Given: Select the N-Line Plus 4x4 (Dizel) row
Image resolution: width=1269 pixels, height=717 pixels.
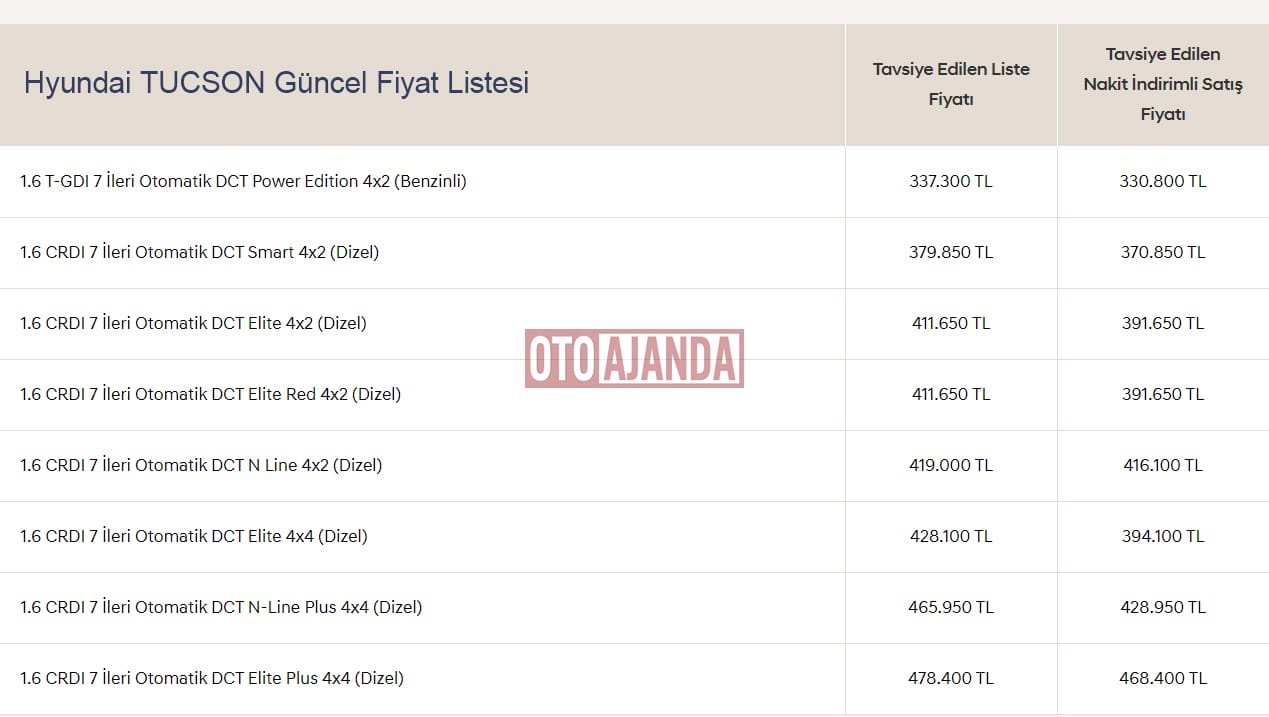Looking at the screenshot, I should (634, 608).
